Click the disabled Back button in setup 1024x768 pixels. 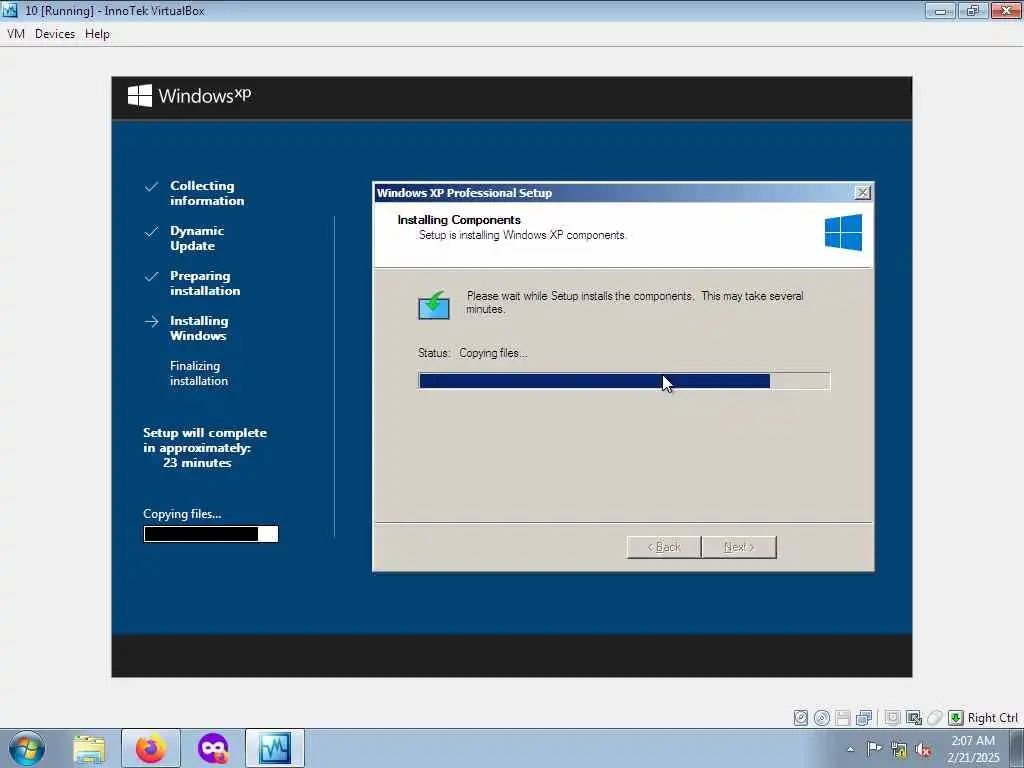click(664, 547)
